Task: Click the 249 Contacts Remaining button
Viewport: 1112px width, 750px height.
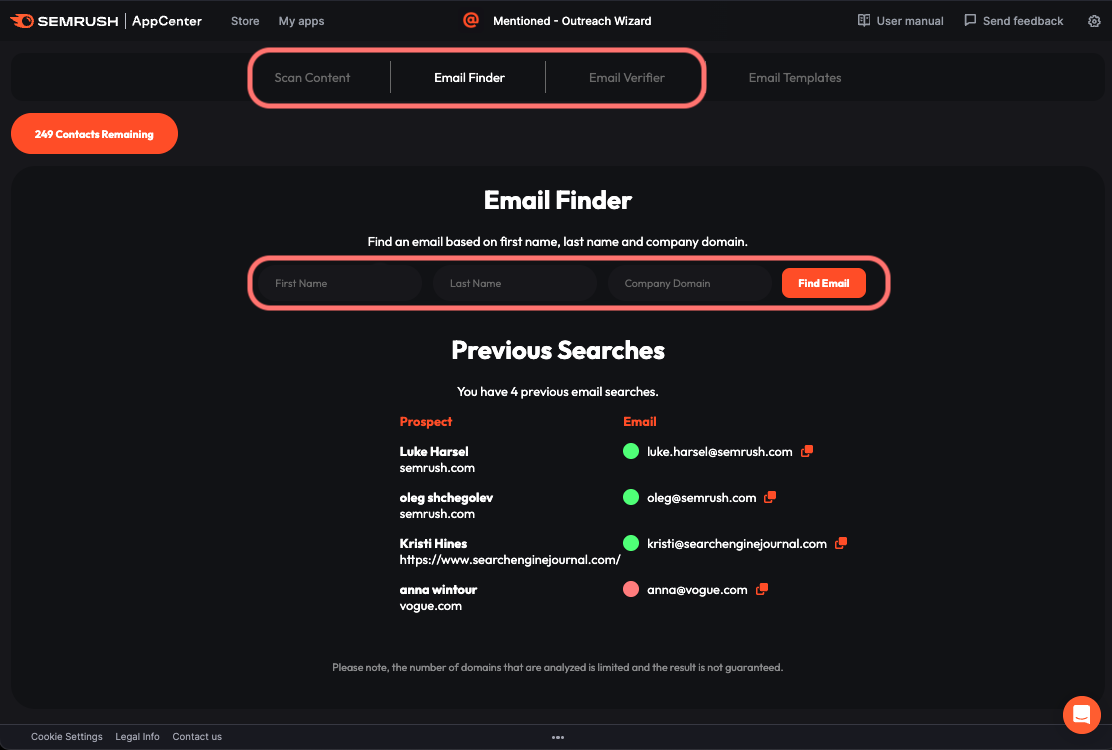Action: [x=94, y=134]
